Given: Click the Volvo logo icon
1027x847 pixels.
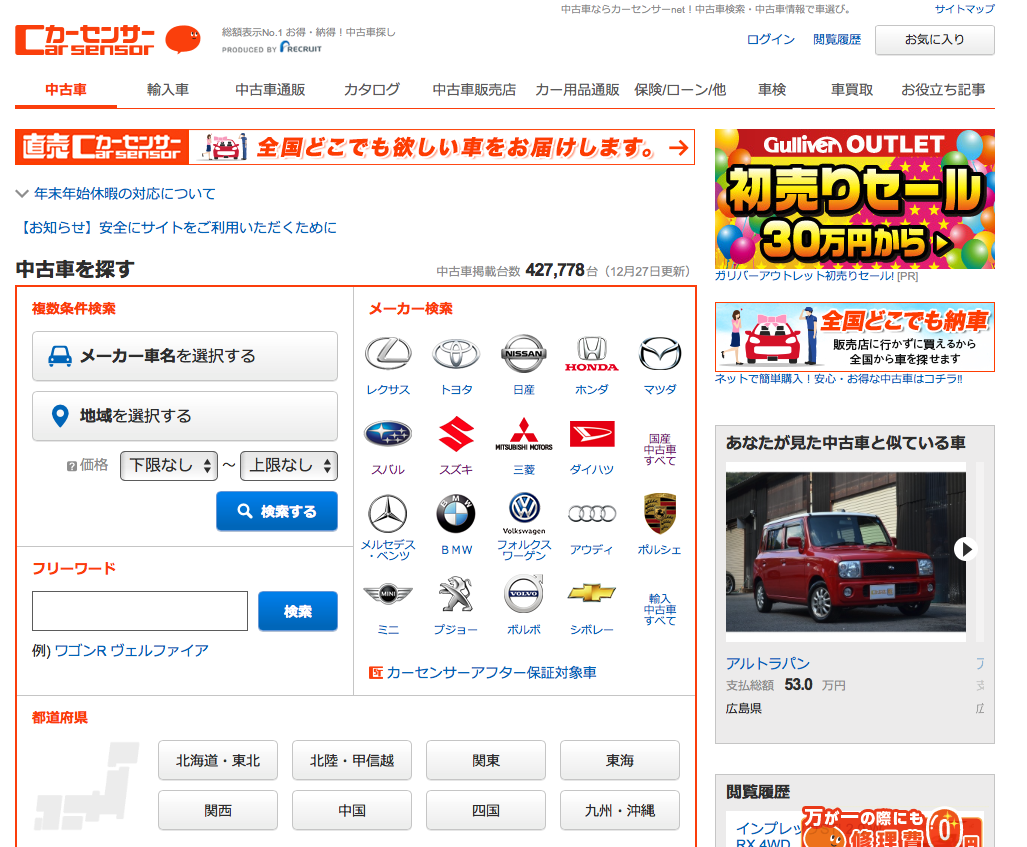Looking at the screenshot, I should pos(524,593).
